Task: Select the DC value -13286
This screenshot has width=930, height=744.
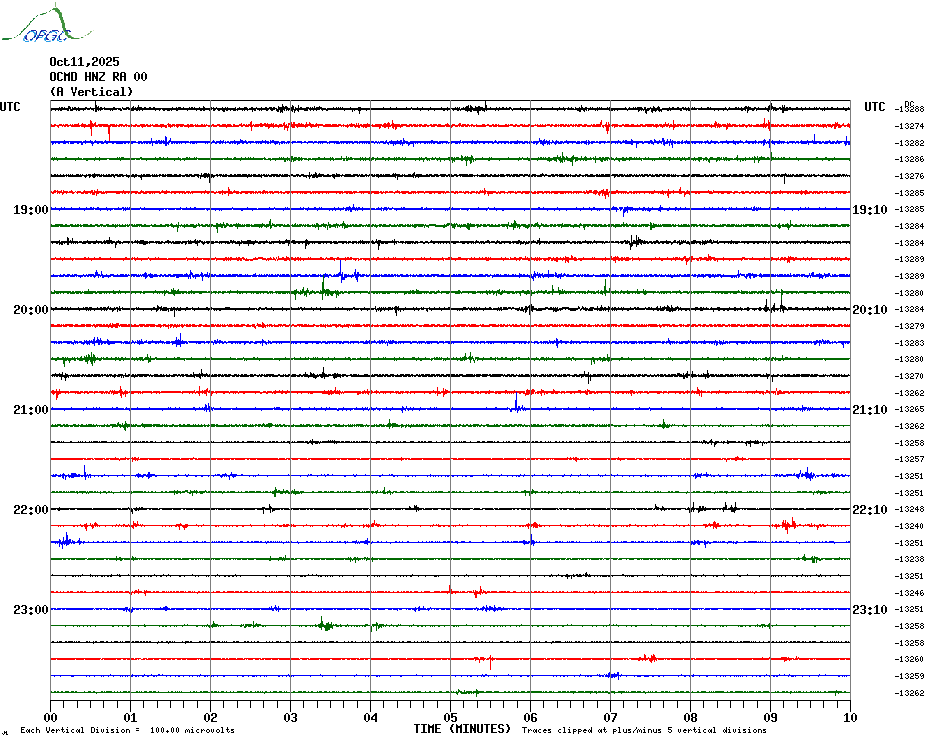Action: [x=910, y=160]
